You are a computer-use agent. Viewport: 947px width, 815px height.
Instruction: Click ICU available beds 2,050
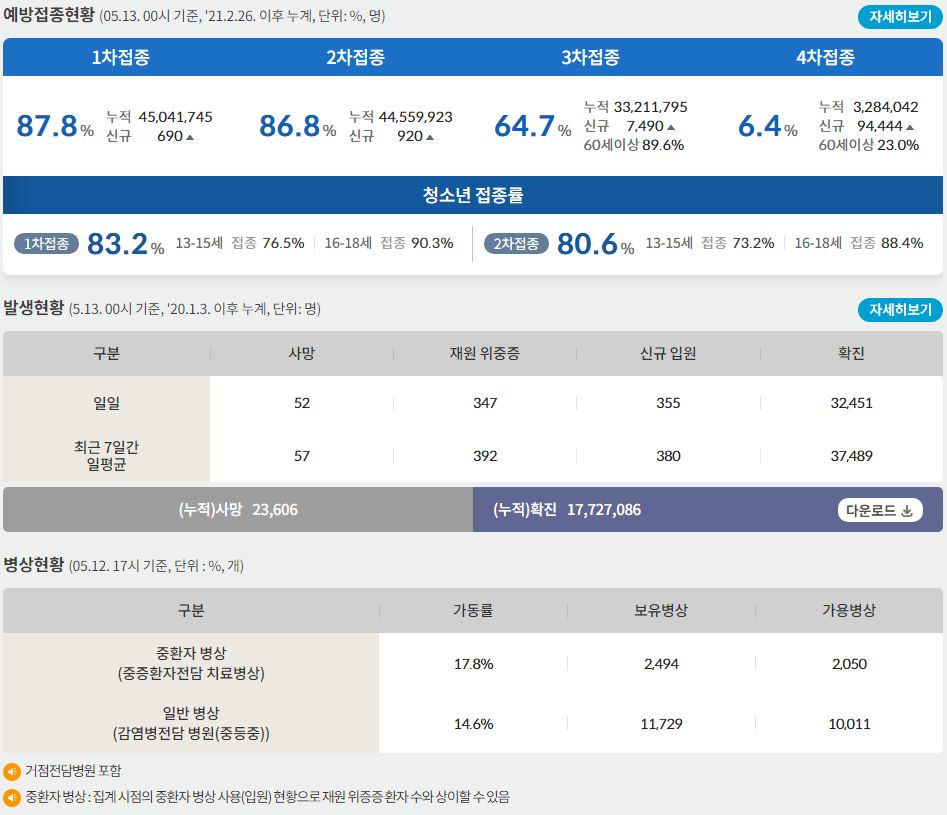(x=849, y=664)
